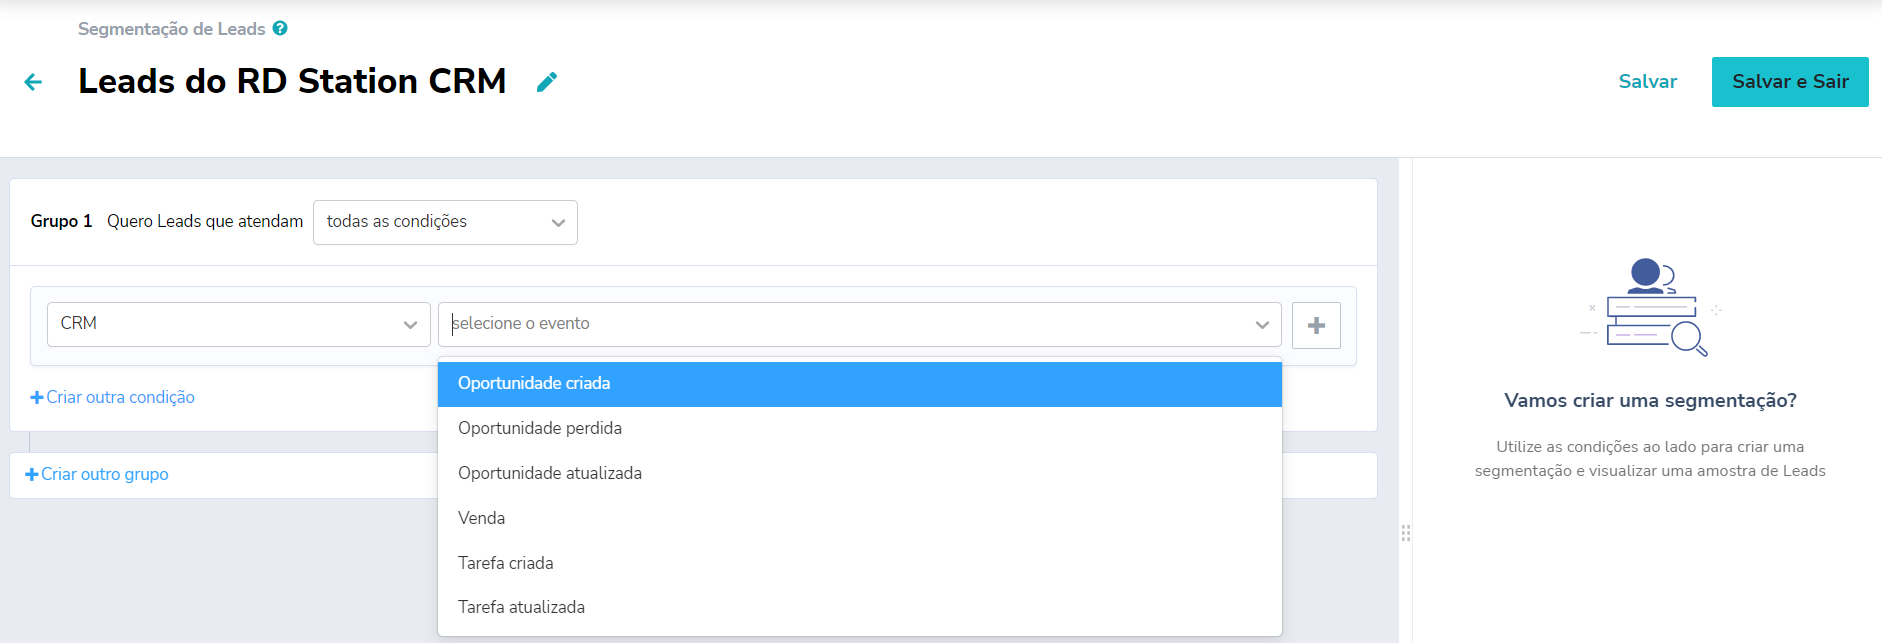Select 'Oportunidade atualizada' event
Image resolution: width=1882 pixels, height=643 pixels.
(550, 473)
